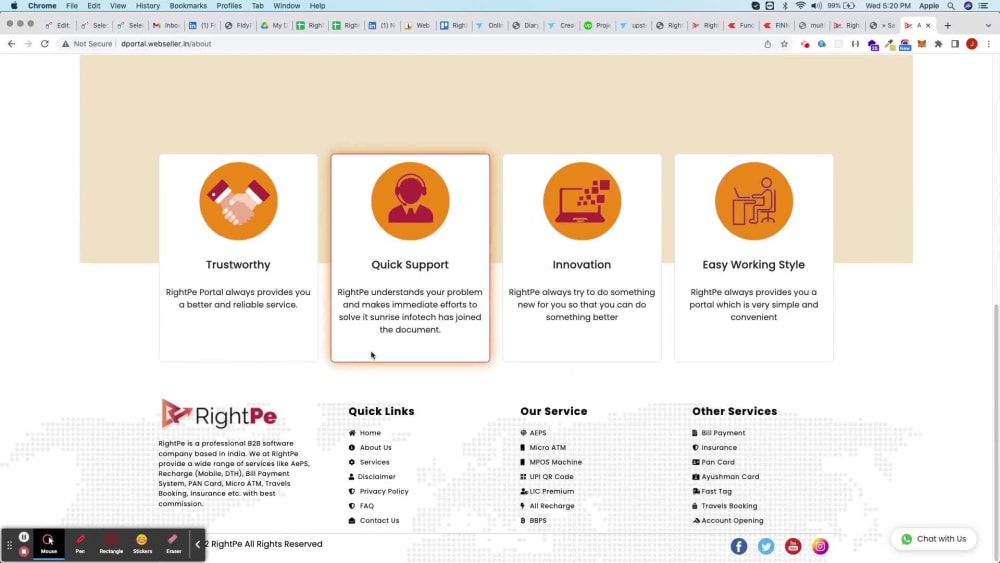The height and width of the screenshot is (563, 1000).
Task: Open Disclaimer quick link
Action: click(x=376, y=477)
